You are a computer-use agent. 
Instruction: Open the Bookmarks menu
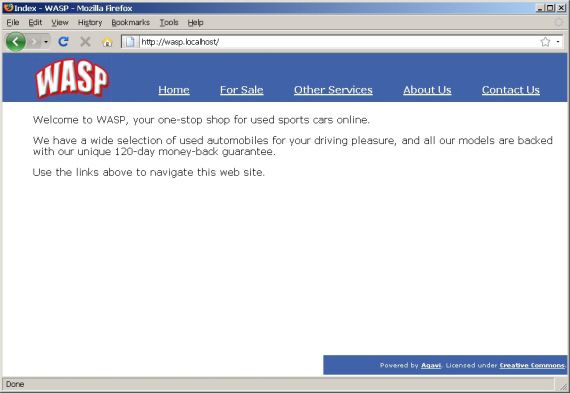coord(131,23)
